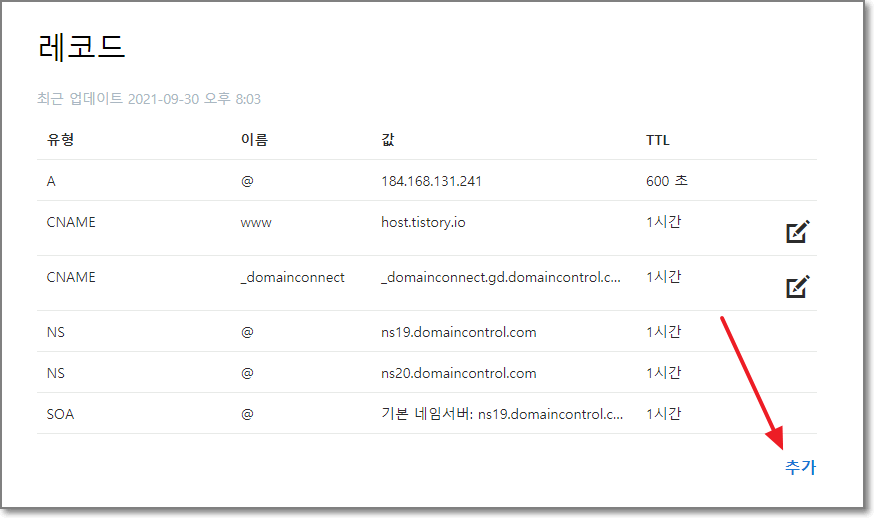Click the 유형 column header
This screenshot has height=518, width=874.
click(x=60, y=139)
